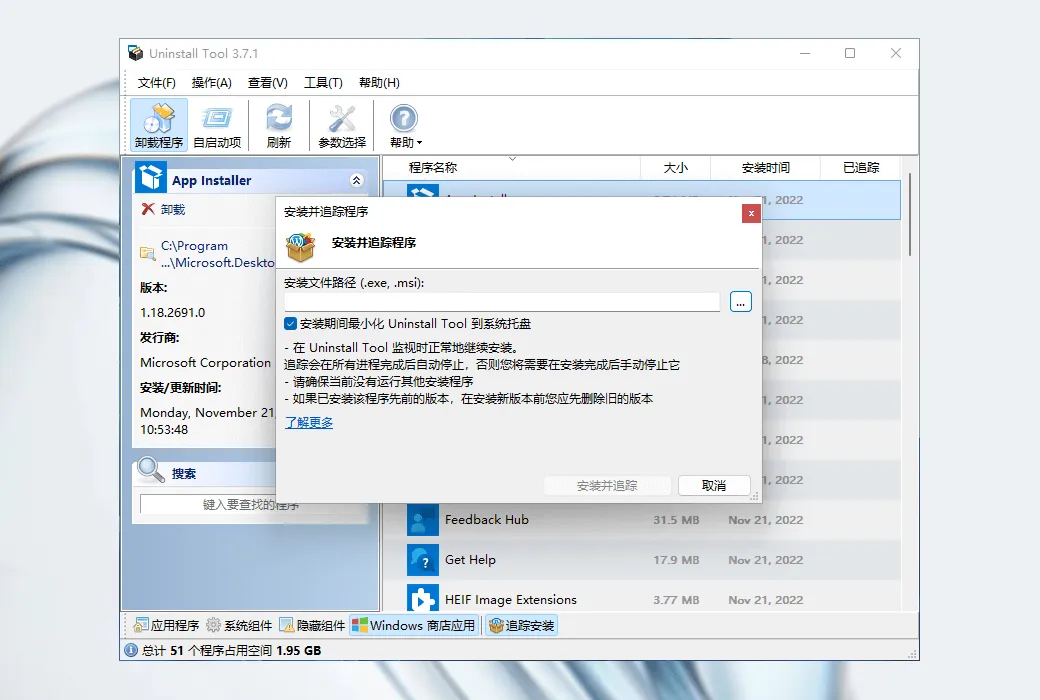Focus the 键入要查找的程序 search field
The height and width of the screenshot is (700, 1040).
(251, 504)
